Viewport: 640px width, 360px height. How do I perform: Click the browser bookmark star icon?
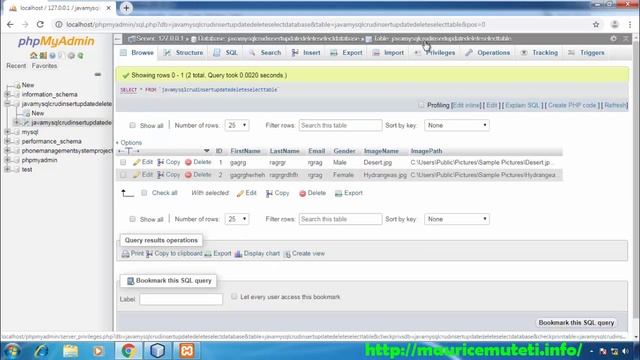coord(596,24)
